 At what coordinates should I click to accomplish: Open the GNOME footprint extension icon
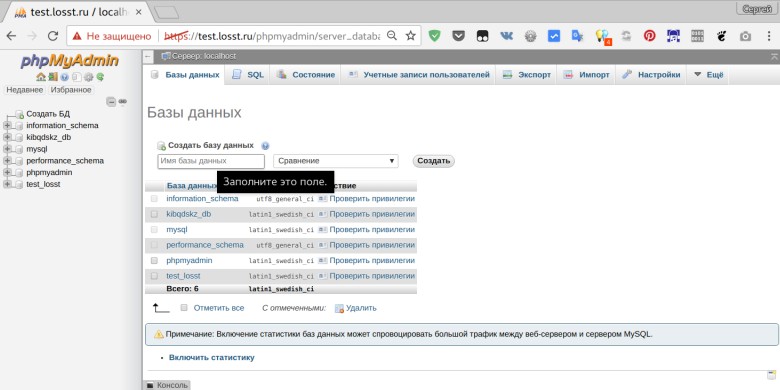(x=721, y=36)
